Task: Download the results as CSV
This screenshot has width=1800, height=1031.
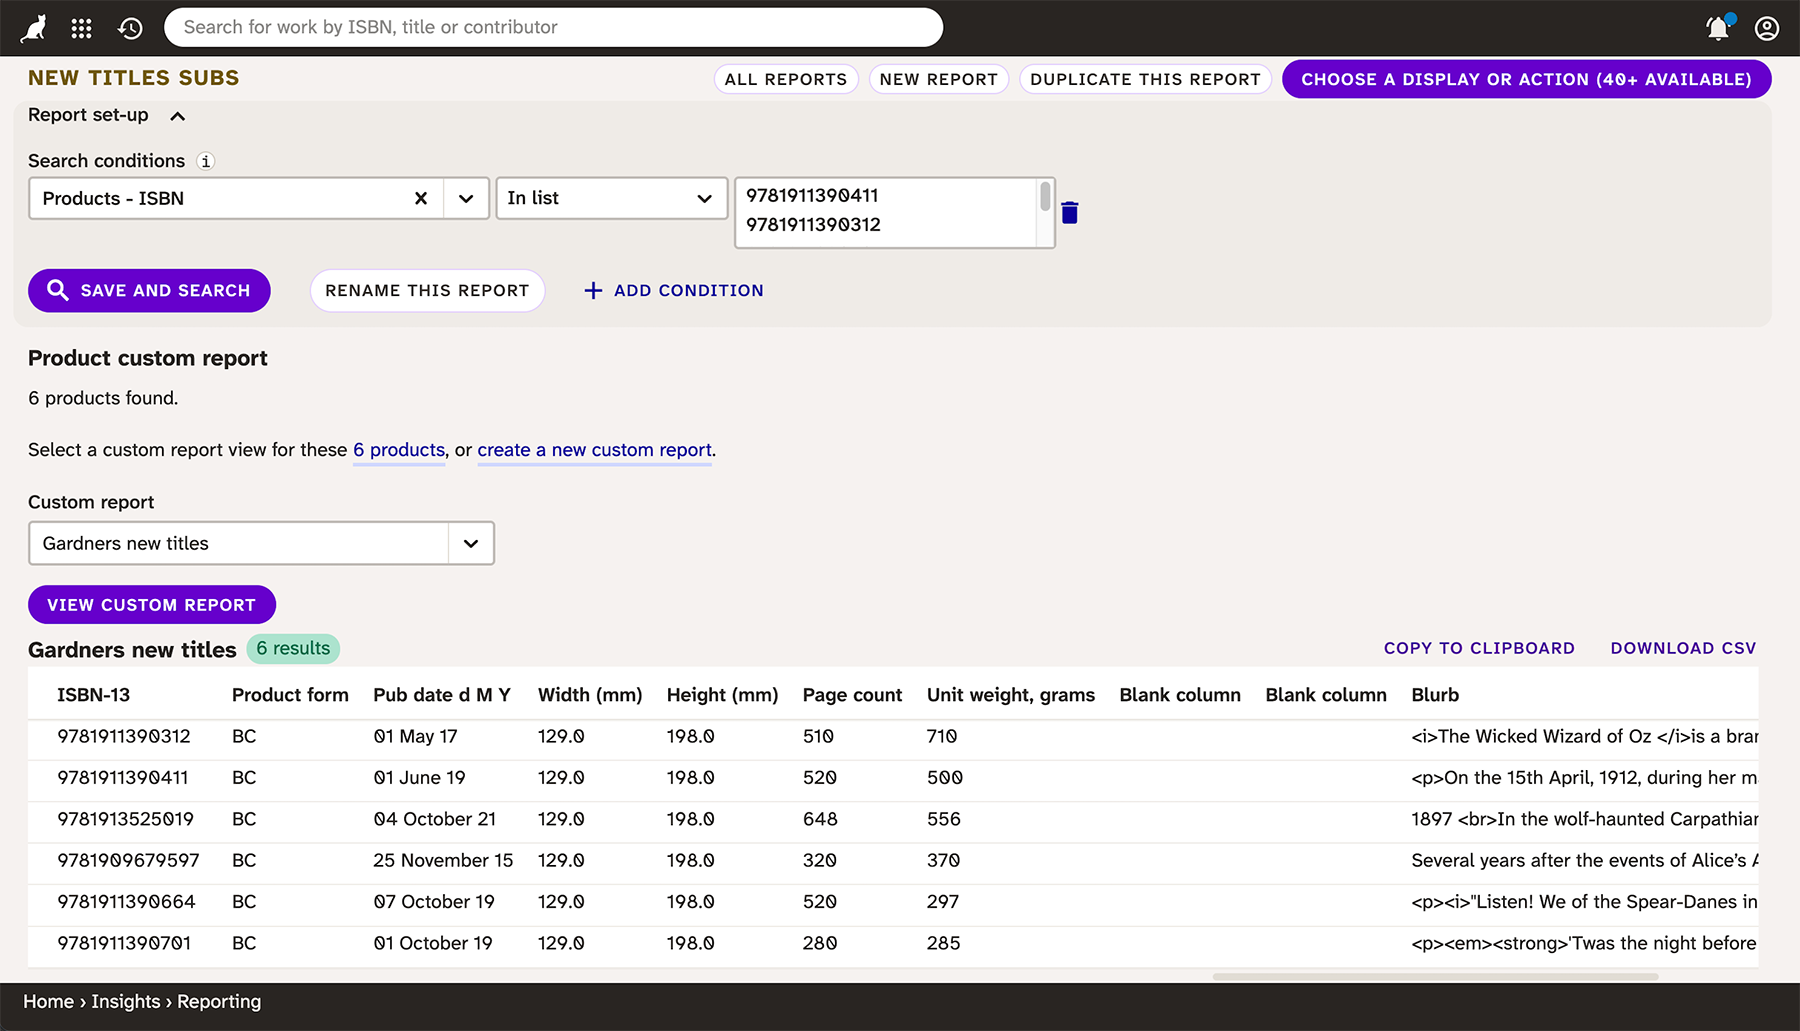Action: pyautogui.click(x=1683, y=648)
